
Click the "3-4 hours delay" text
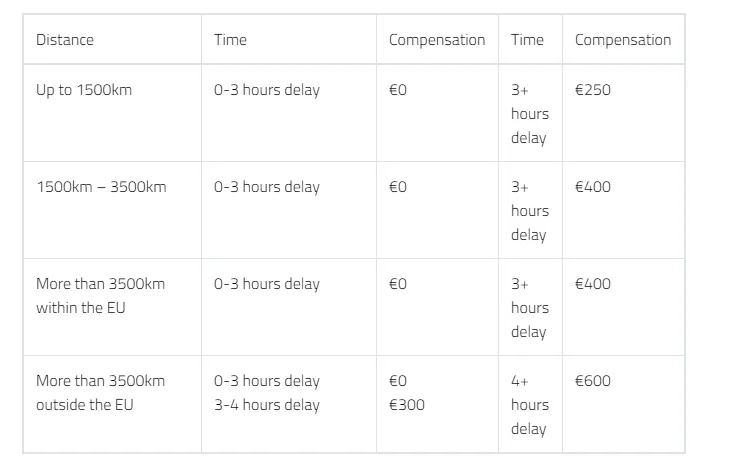(267, 405)
